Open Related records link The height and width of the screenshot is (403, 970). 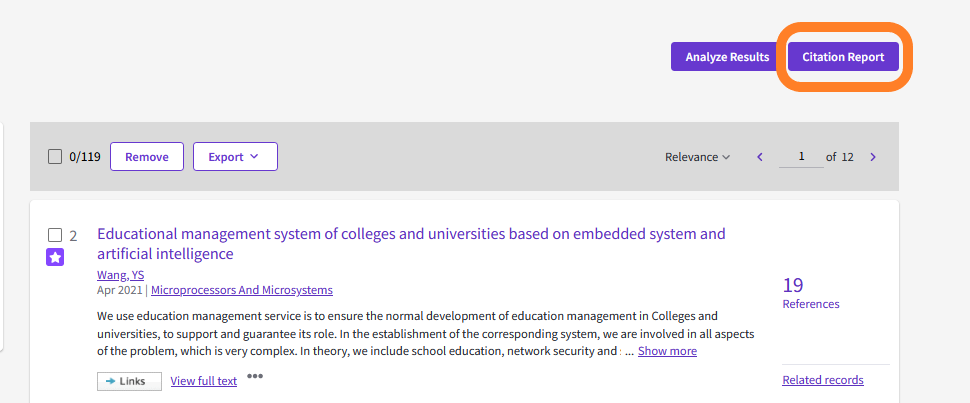[823, 380]
